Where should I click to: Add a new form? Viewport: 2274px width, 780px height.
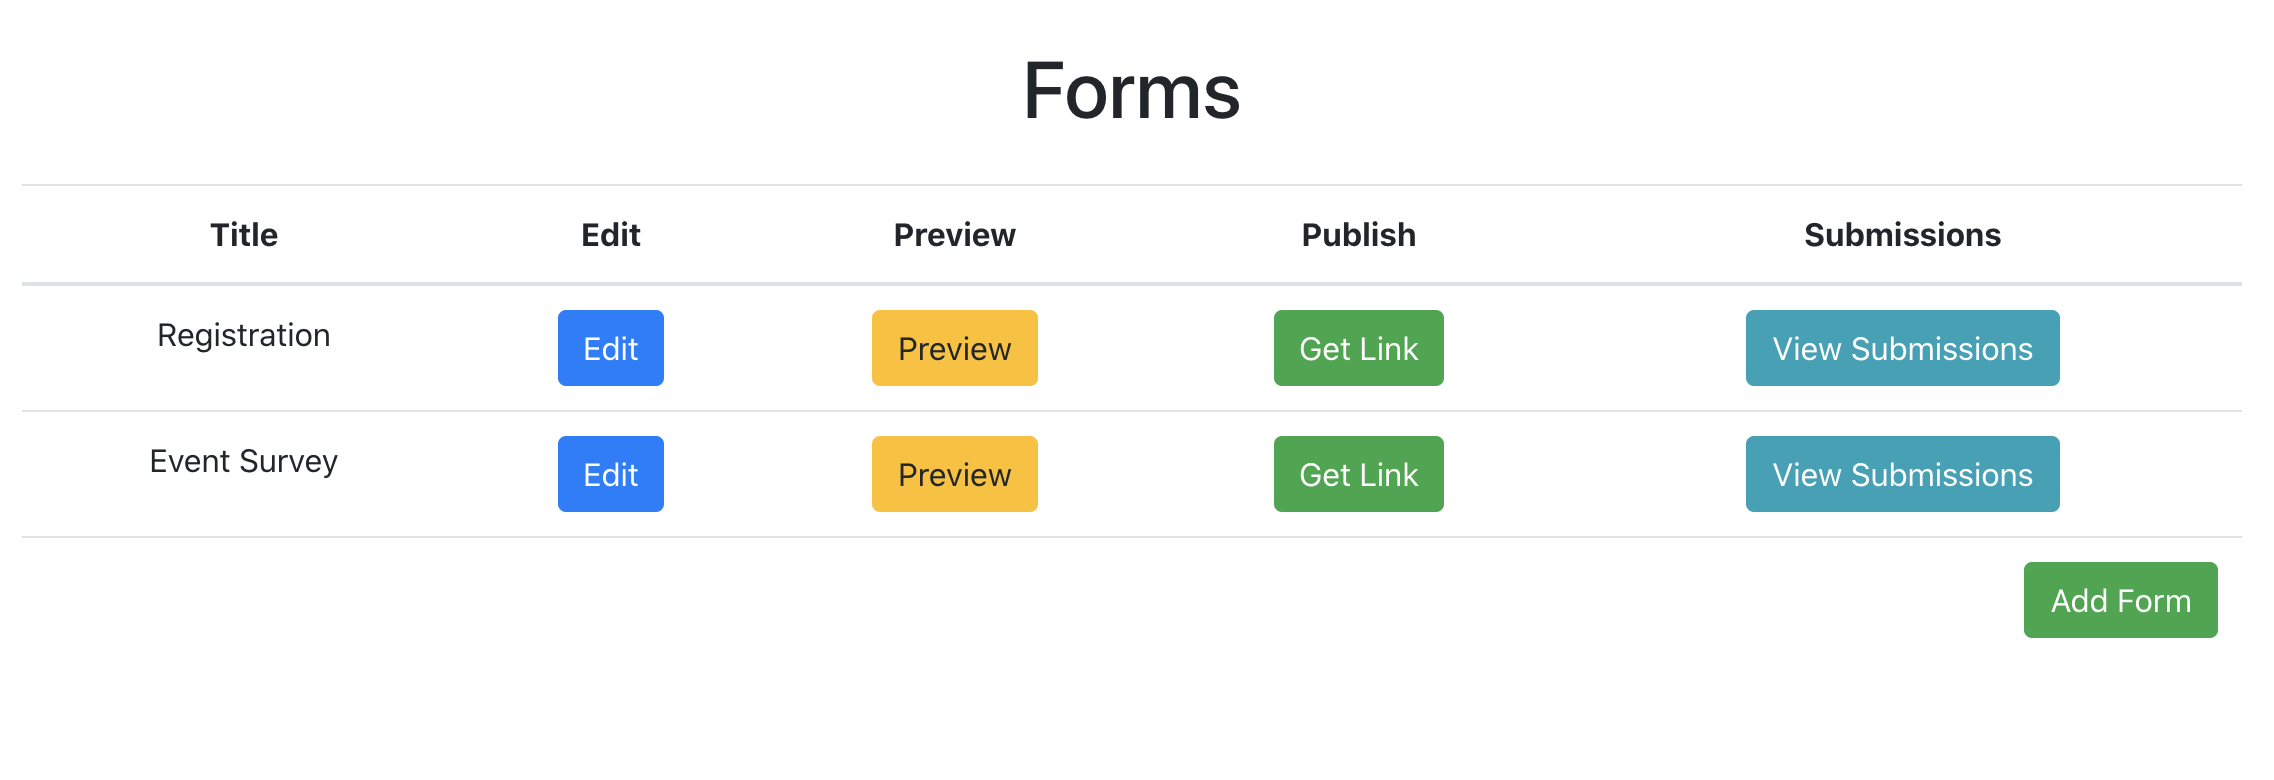(x=2119, y=600)
